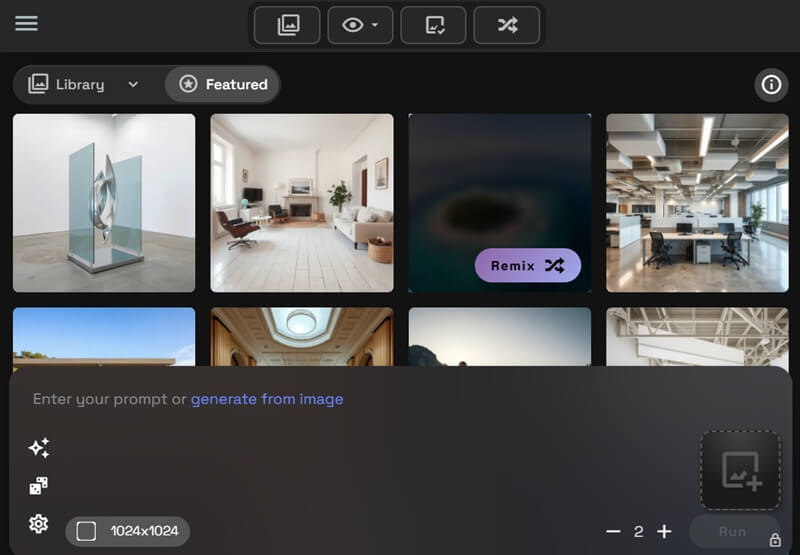Image resolution: width=800 pixels, height=555 pixels.
Task: Decrease image count with minus button
Action: (x=613, y=532)
